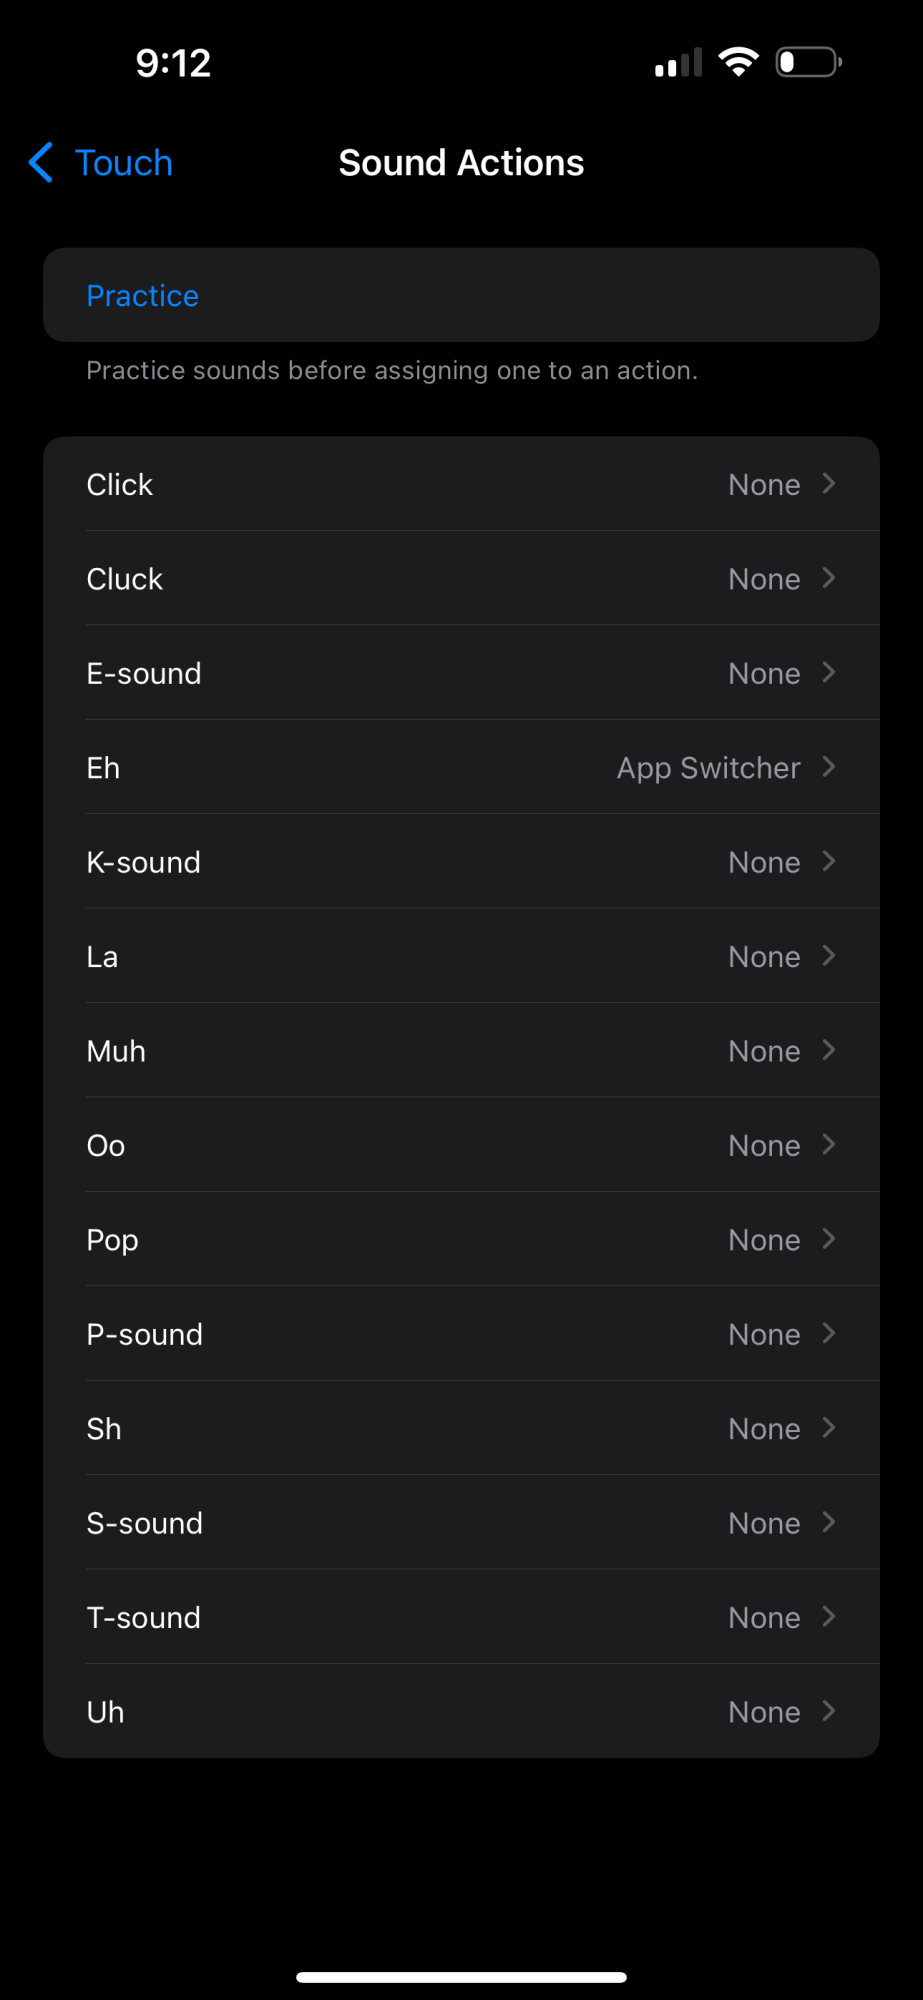The height and width of the screenshot is (2000, 923).
Task: Tap the cellular signal bars icon
Action: tap(678, 64)
